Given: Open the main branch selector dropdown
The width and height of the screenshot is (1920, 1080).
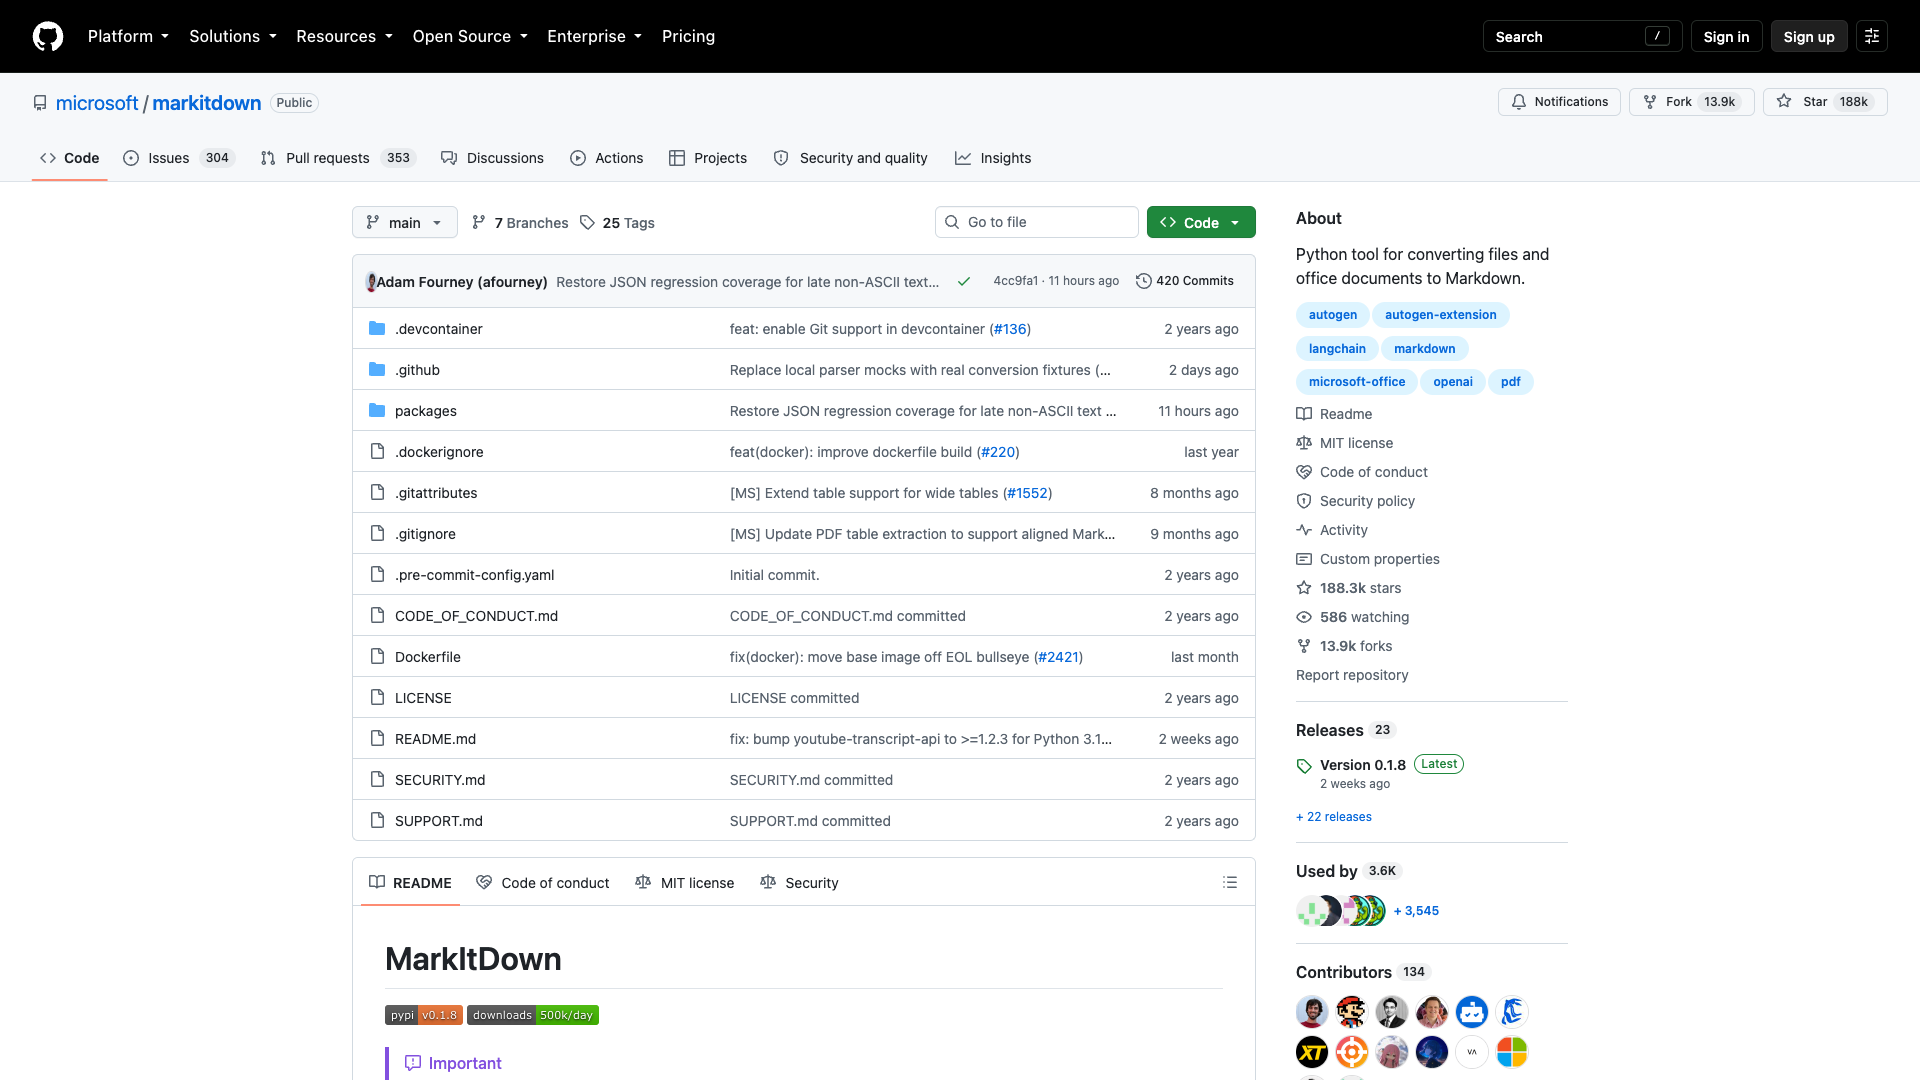Looking at the screenshot, I should (x=405, y=222).
